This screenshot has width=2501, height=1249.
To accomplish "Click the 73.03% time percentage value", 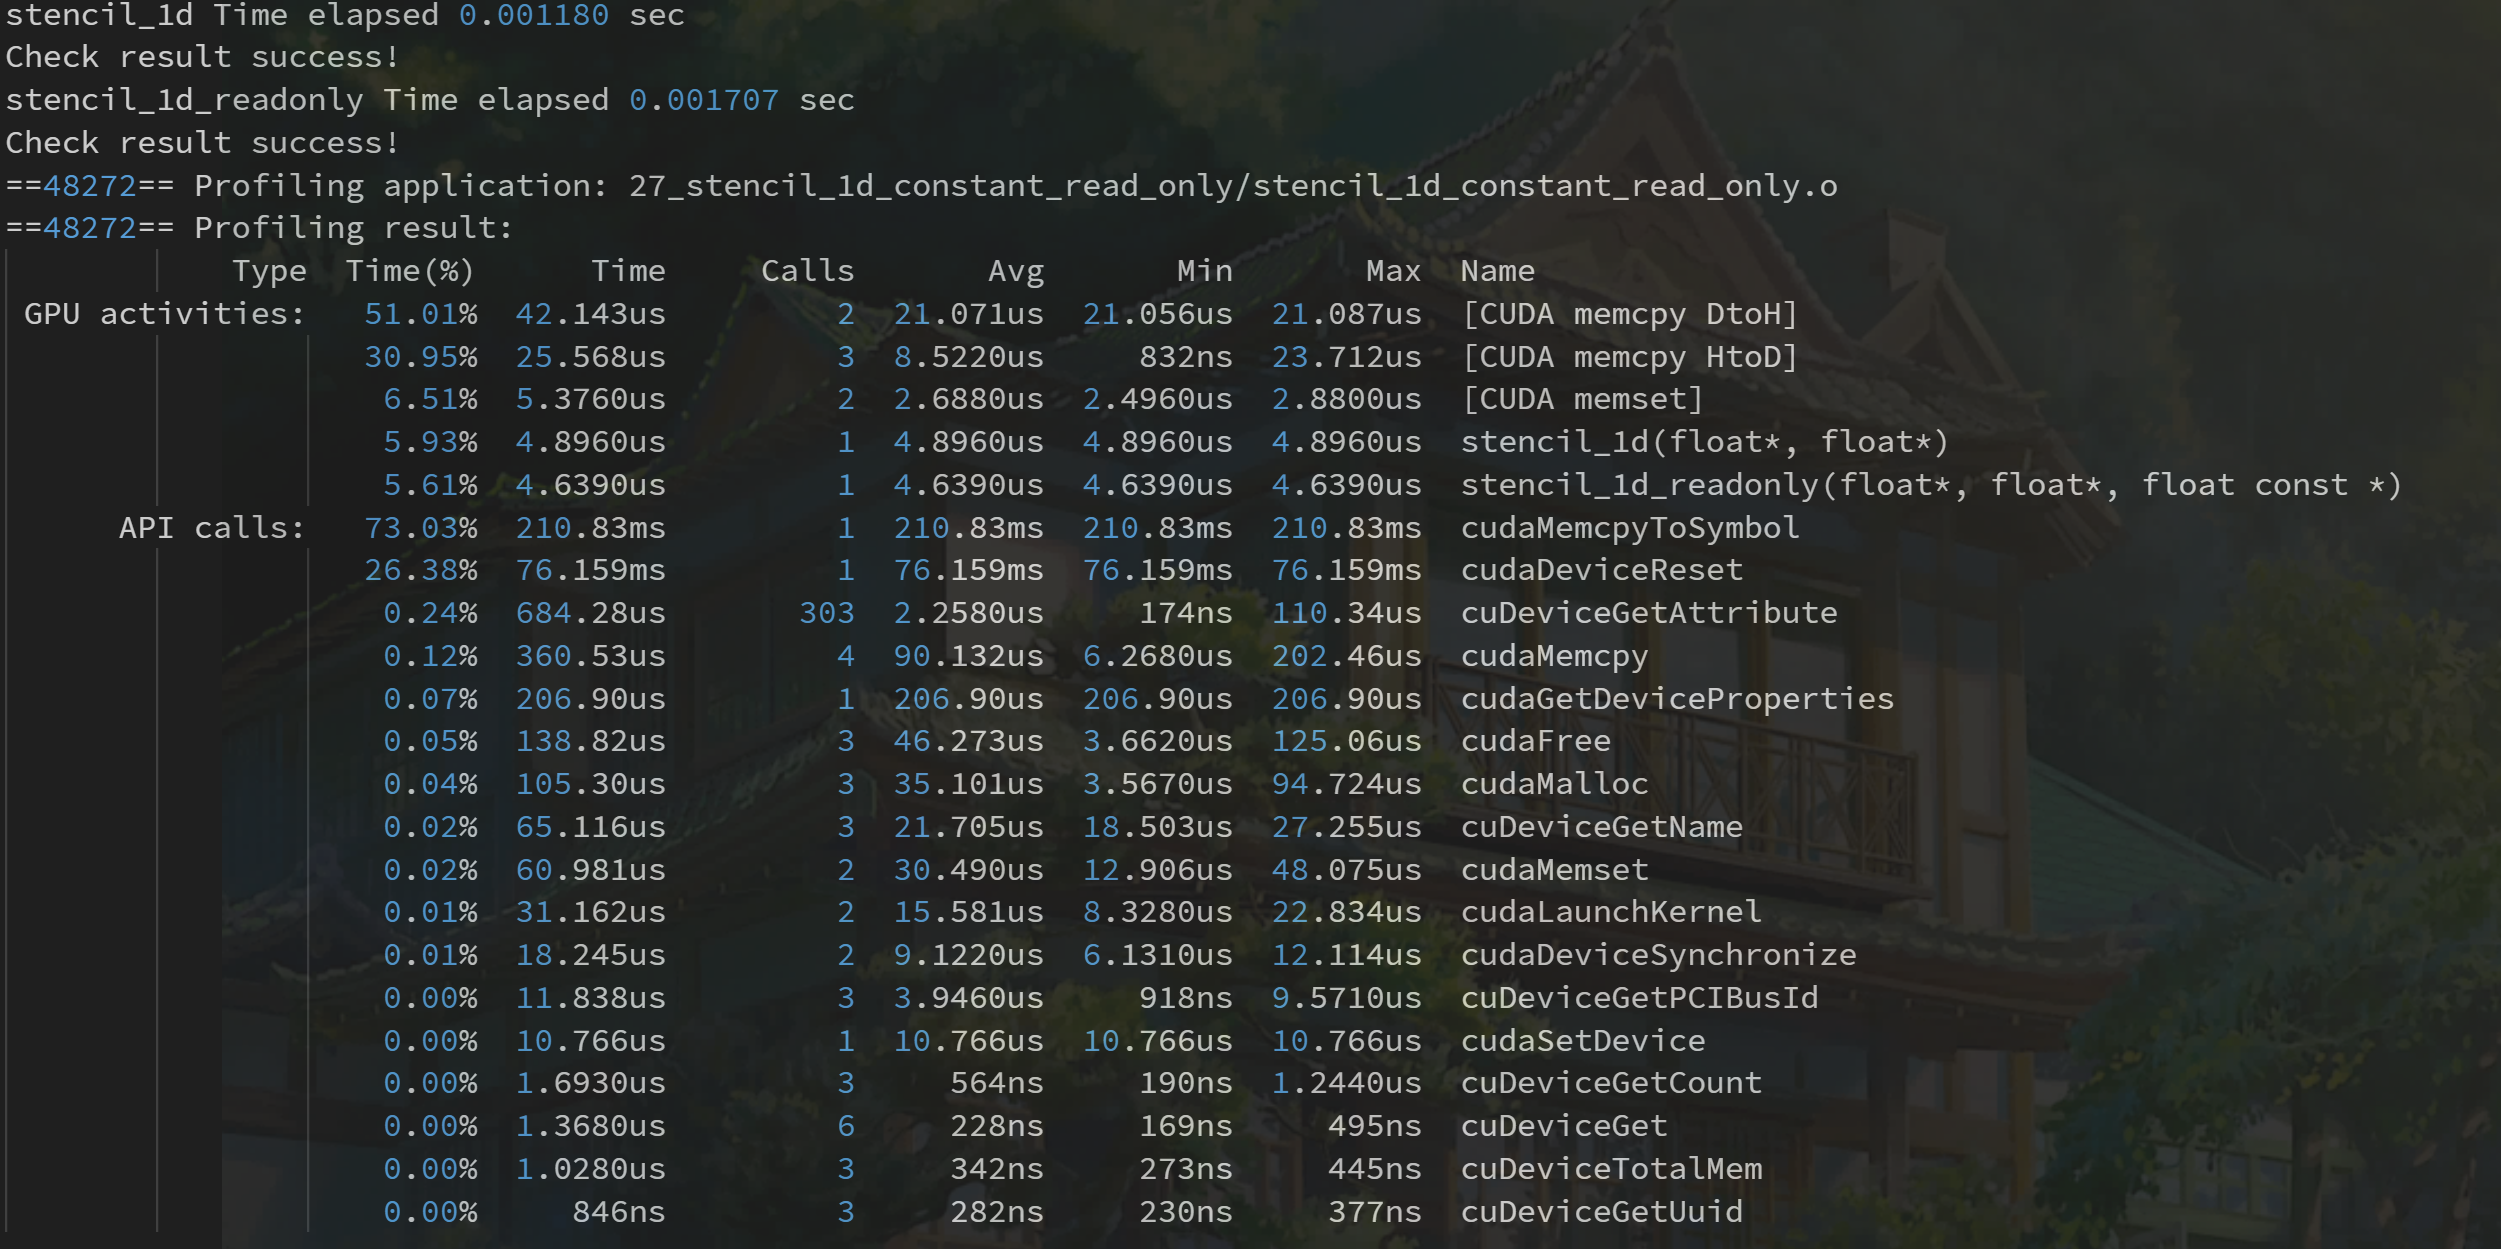I will click(420, 528).
